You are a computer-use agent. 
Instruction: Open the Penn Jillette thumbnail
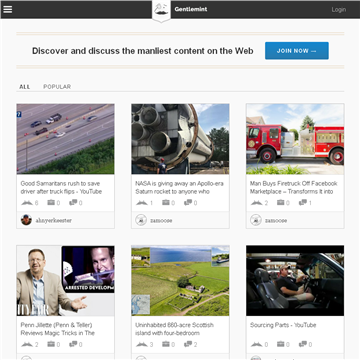[x=65, y=281]
